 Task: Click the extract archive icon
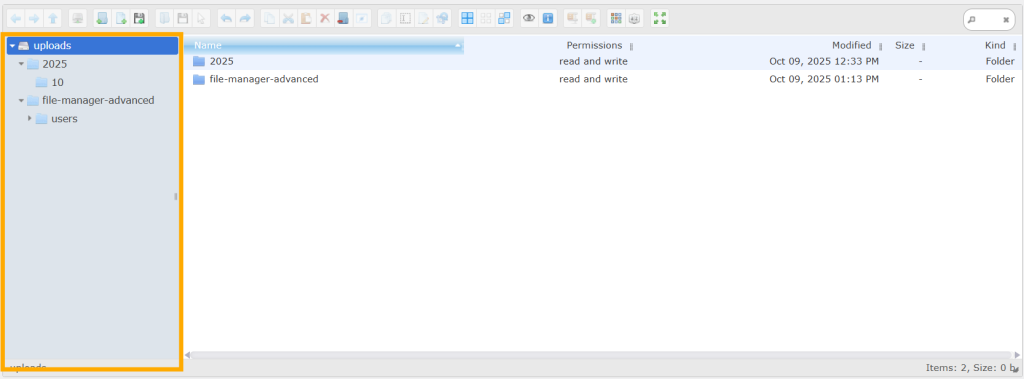point(572,19)
